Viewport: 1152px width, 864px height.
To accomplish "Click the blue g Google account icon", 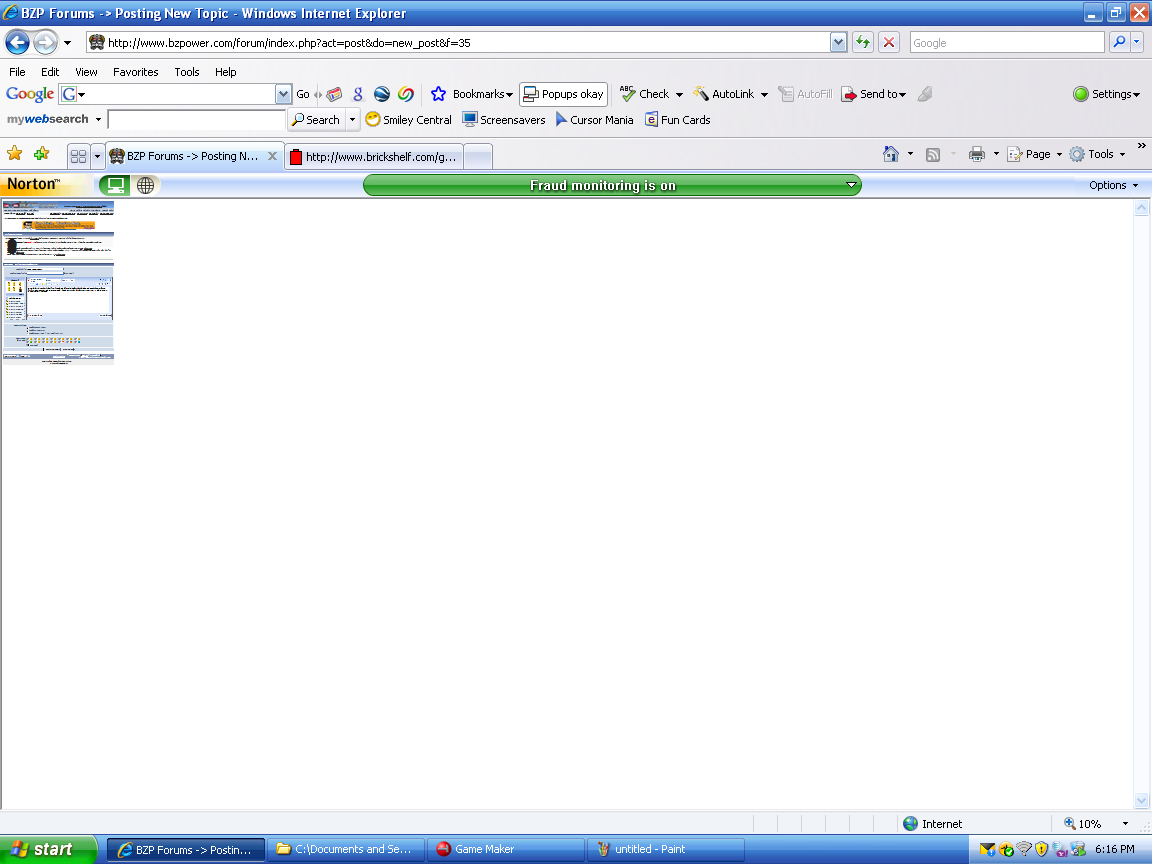I will coord(358,94).
